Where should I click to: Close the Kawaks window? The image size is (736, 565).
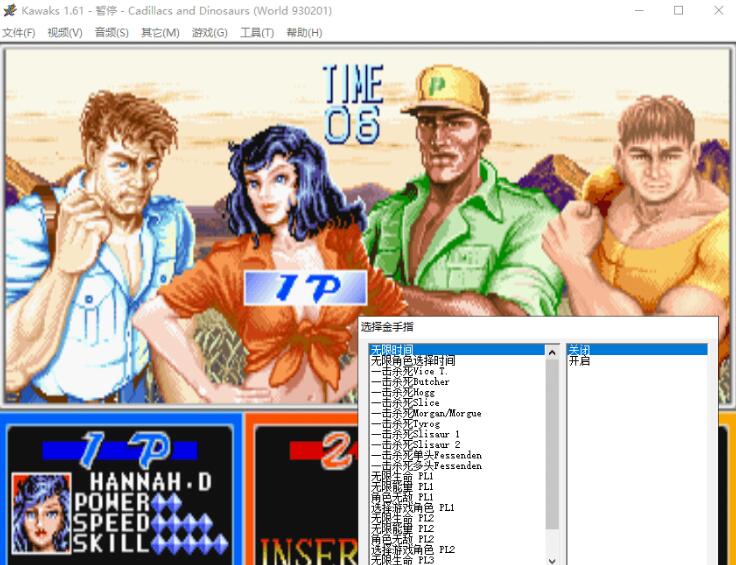click(718, 10)
